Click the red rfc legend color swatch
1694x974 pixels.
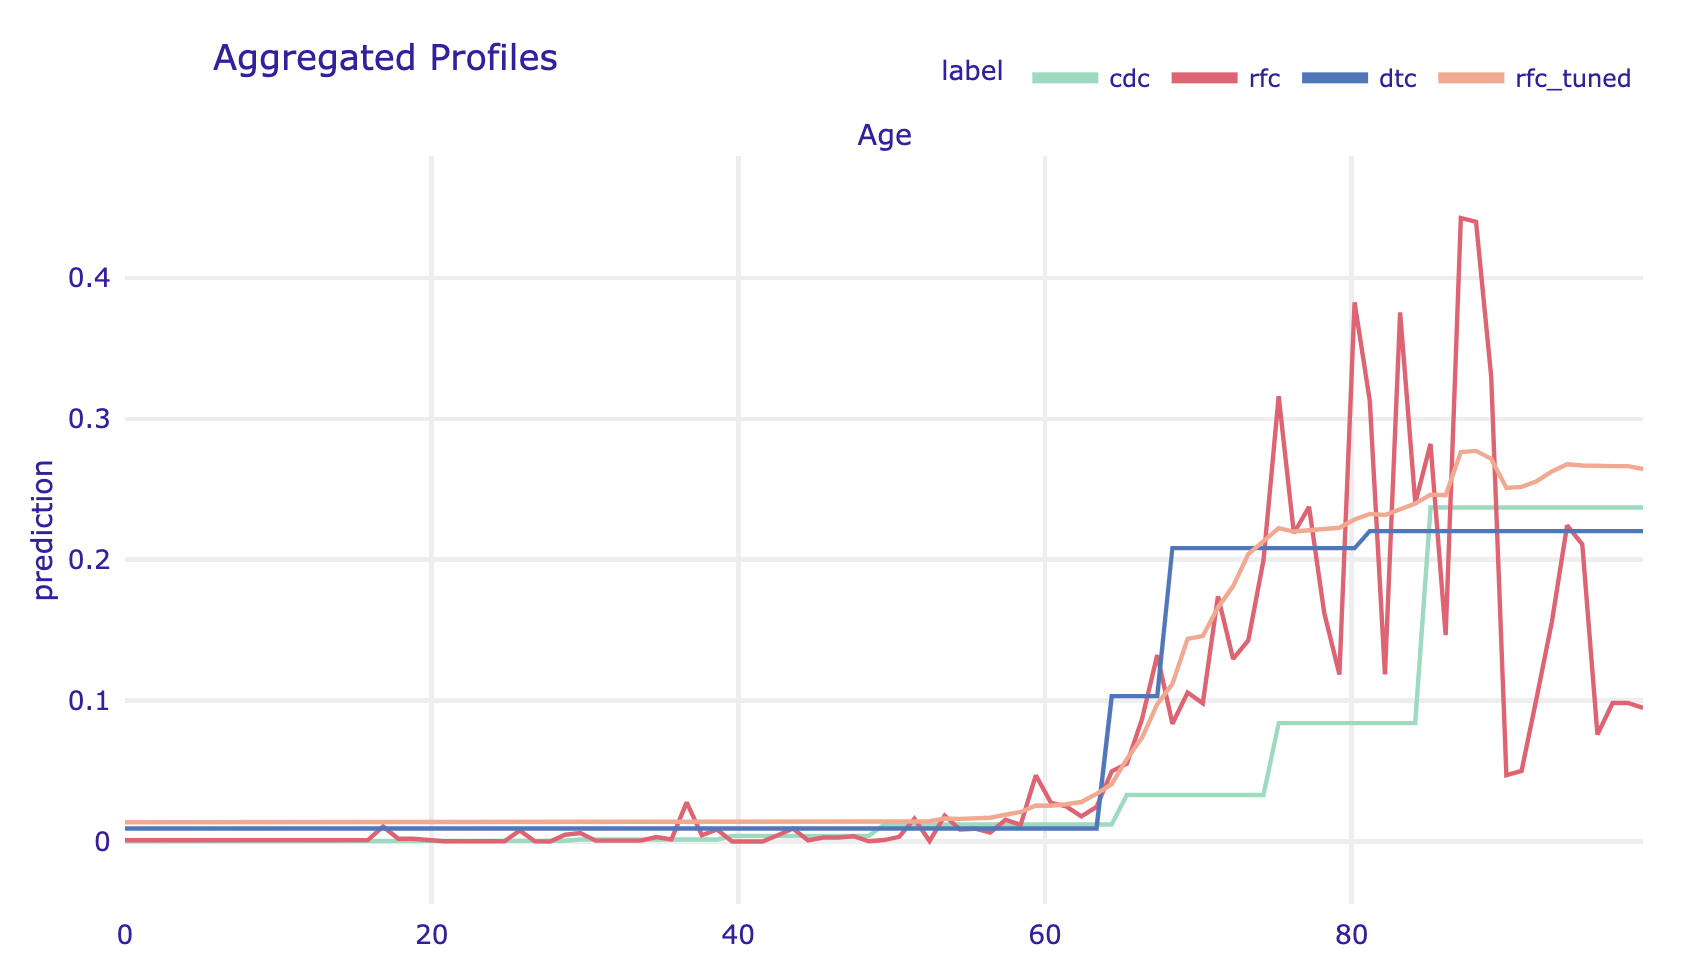(1205, 78)
